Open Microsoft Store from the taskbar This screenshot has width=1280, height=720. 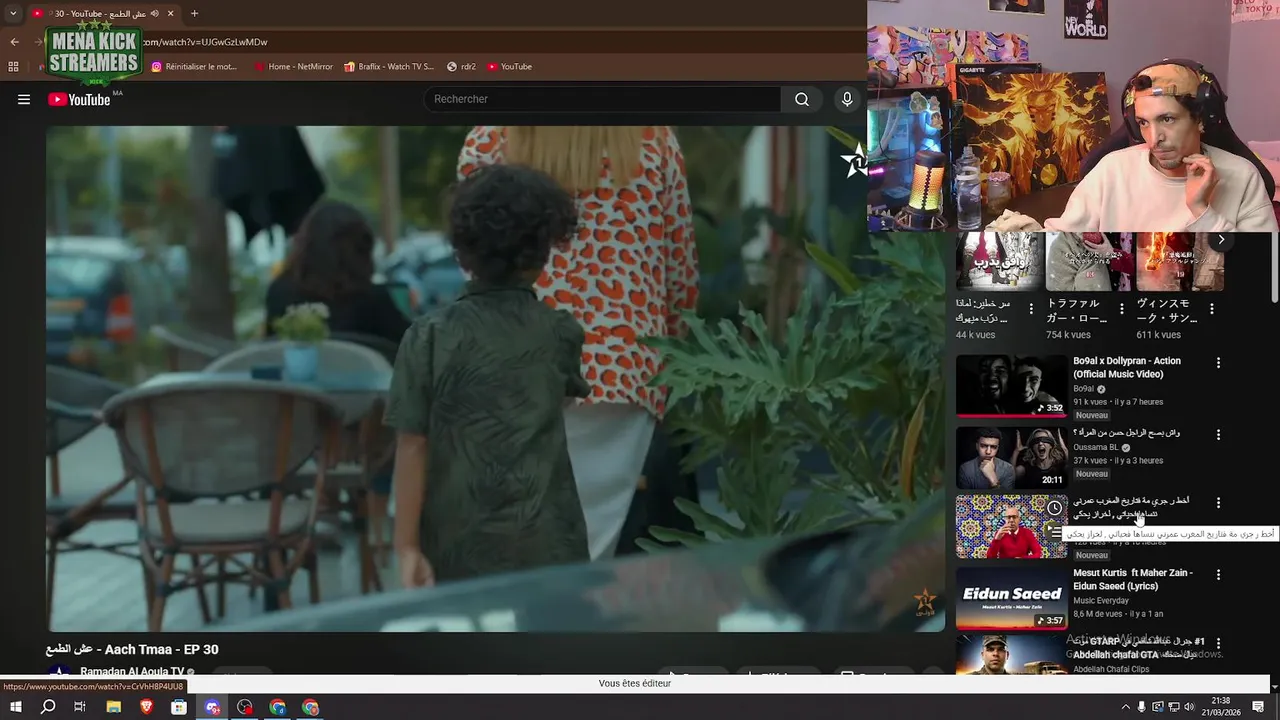tap(179, 707)
